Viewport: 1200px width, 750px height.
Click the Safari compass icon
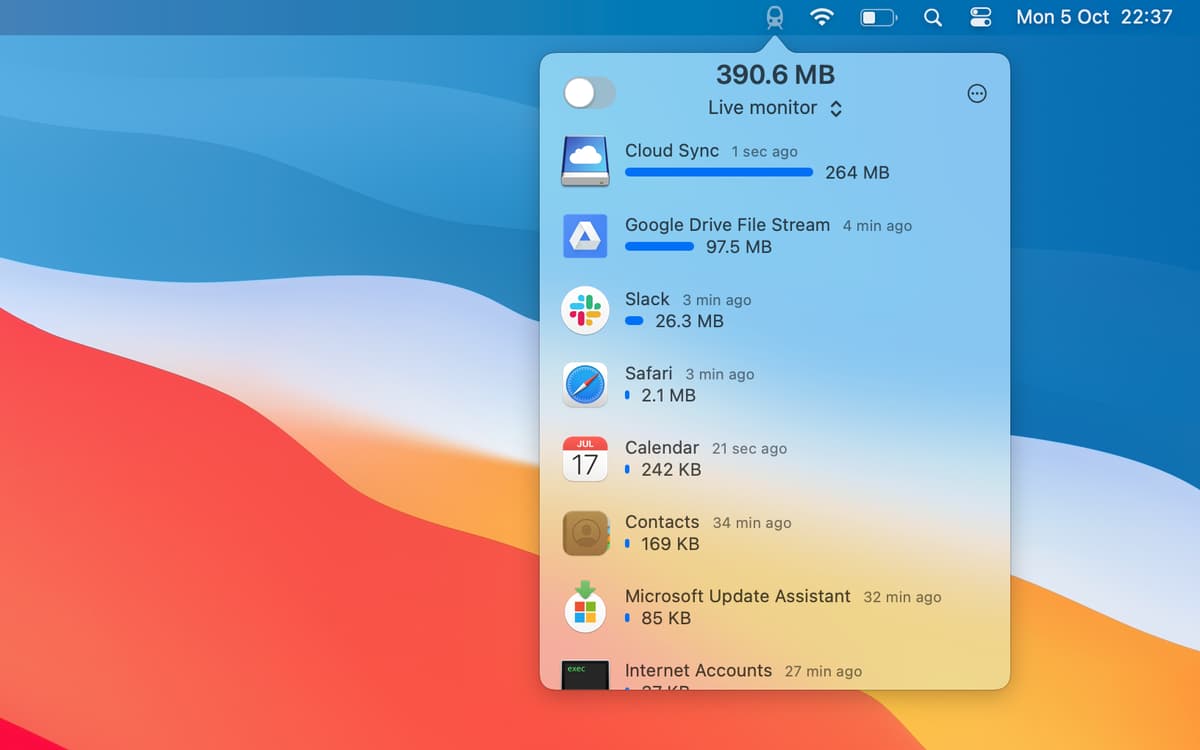(x=585, y=385)
